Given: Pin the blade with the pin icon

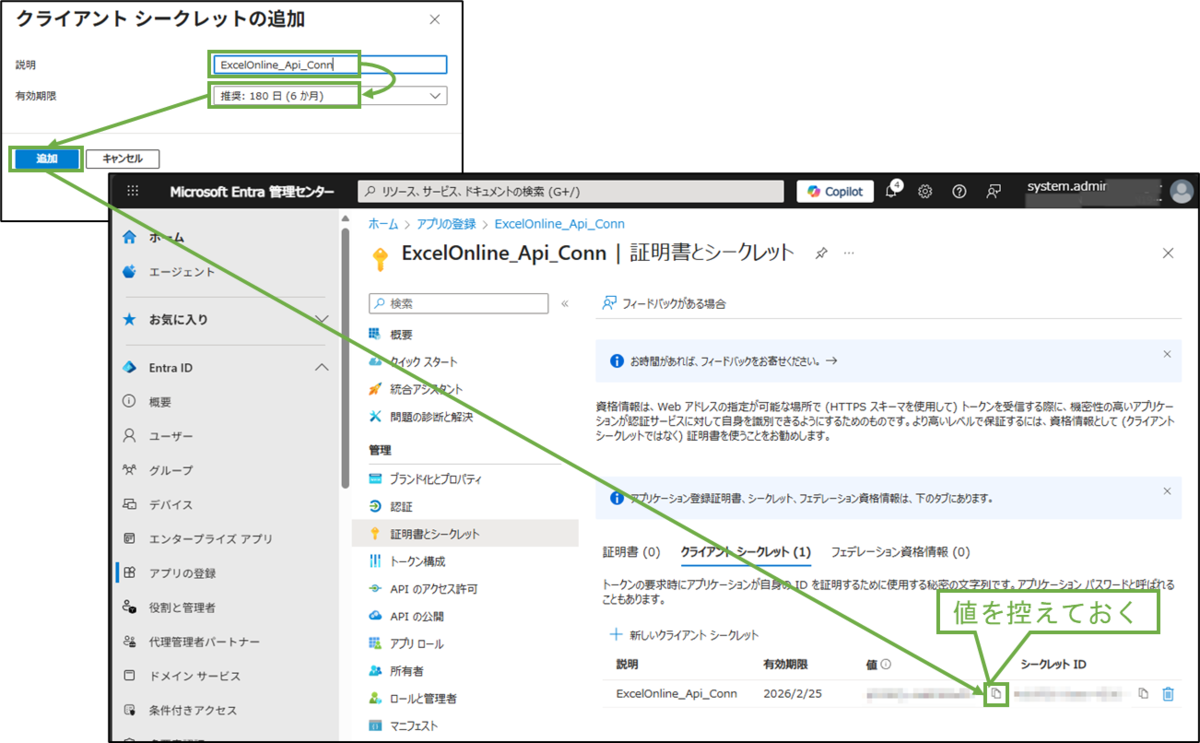Looking at the screenshot, I should click(820, 254).
